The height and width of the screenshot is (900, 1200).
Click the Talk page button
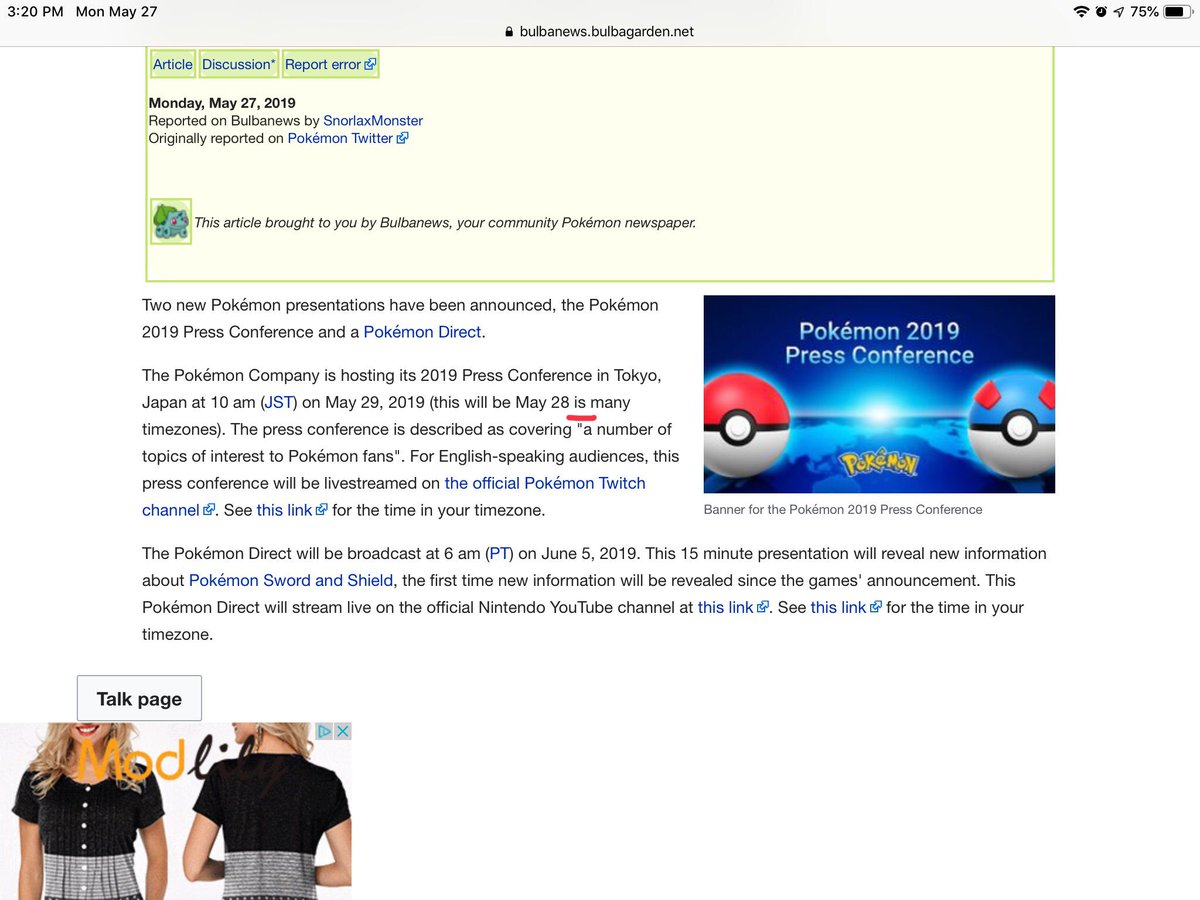[x=139, y=699]
